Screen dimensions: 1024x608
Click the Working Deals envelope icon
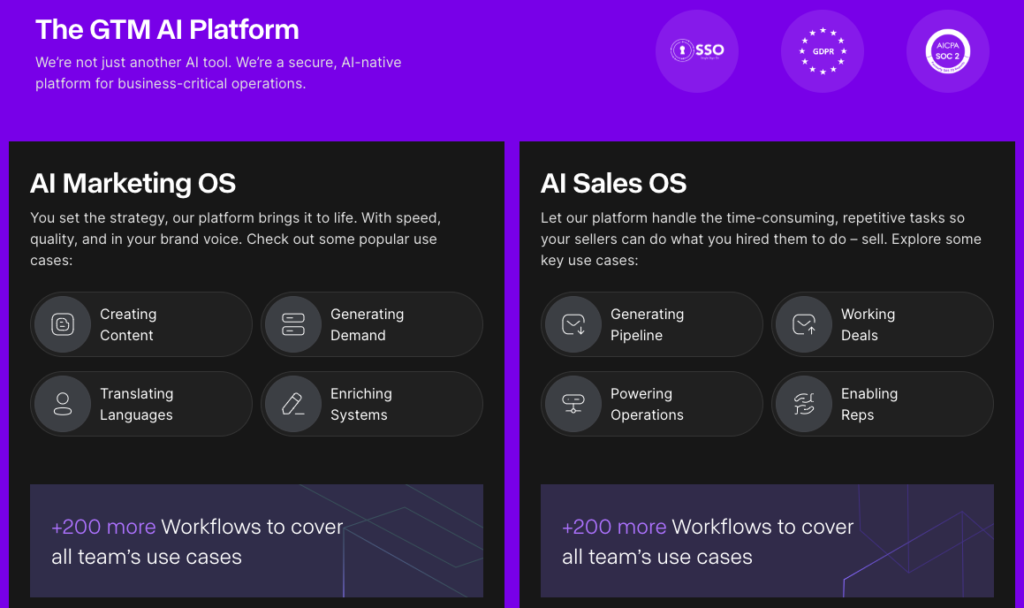tap(803, 324)
